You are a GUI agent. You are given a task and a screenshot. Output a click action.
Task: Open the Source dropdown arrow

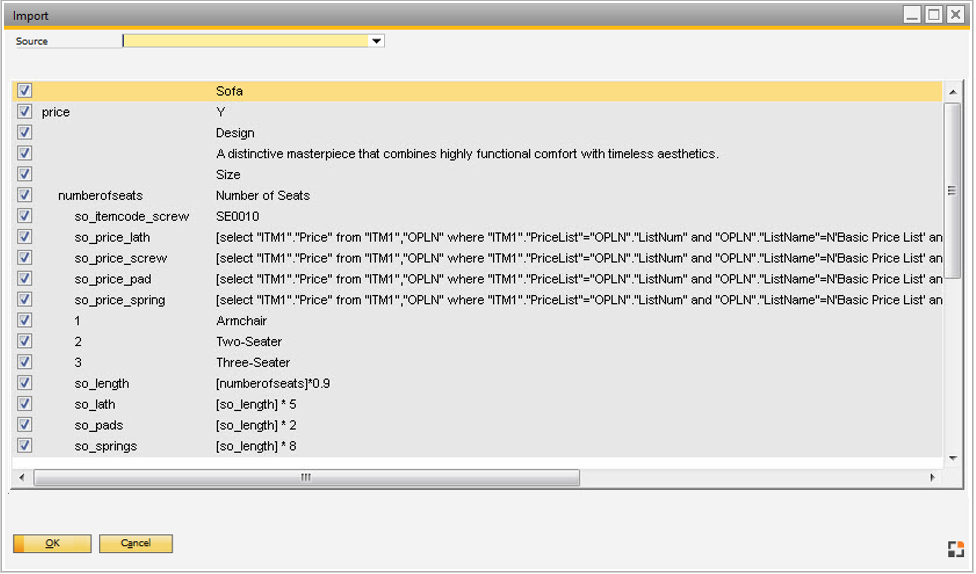(x=377, y=42)
